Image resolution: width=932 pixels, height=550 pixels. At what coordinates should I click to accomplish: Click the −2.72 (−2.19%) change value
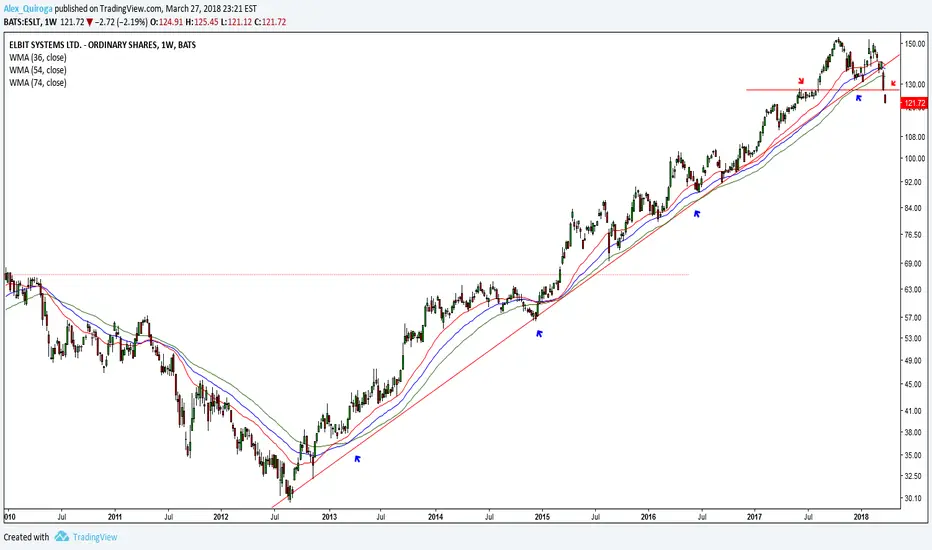point(121,22)
